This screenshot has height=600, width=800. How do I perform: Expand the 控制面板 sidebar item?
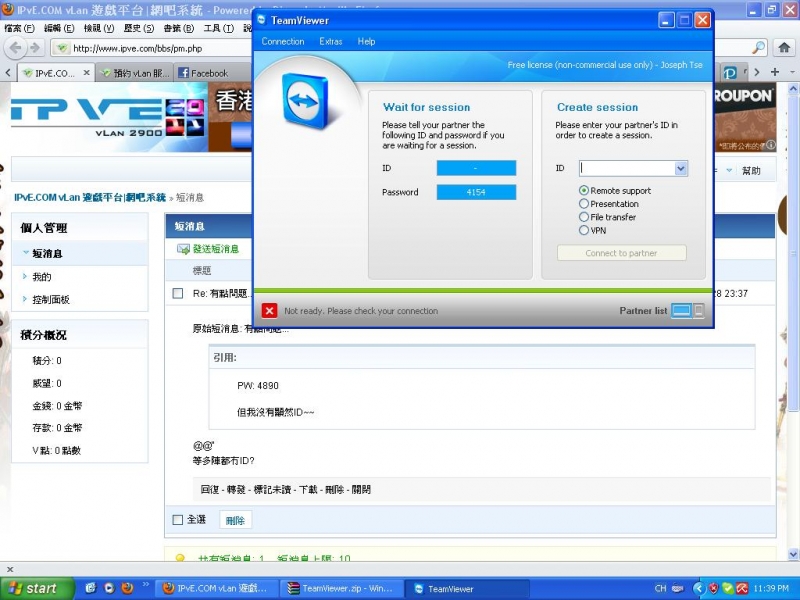pyautogui.click(x=46, y=299)
